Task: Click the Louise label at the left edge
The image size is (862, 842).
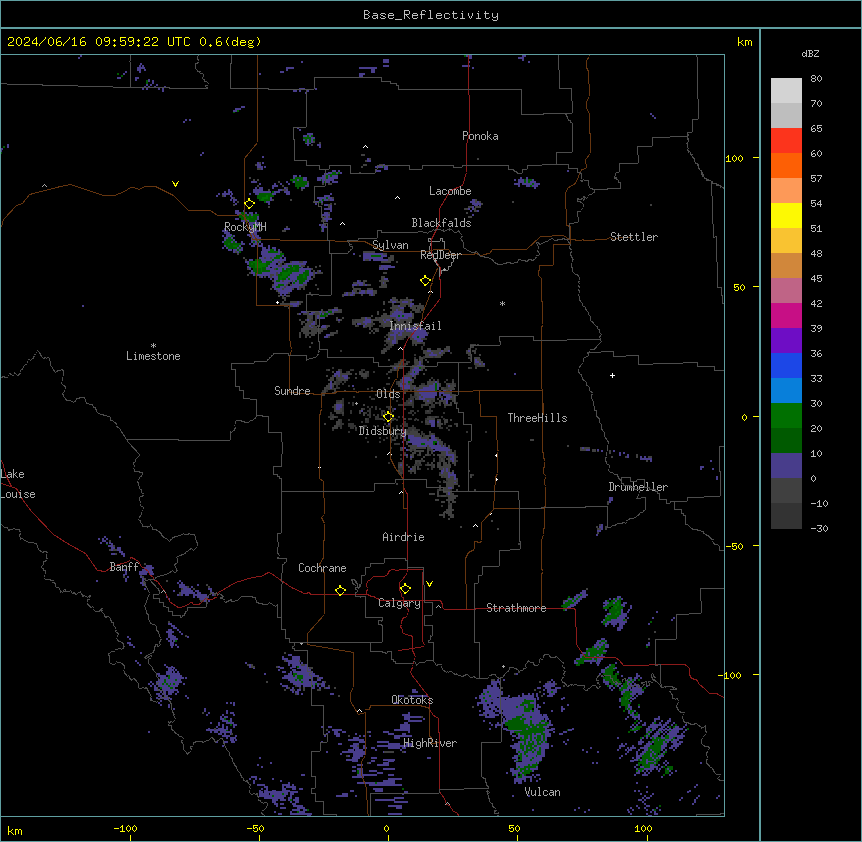Action: [18, 494]
